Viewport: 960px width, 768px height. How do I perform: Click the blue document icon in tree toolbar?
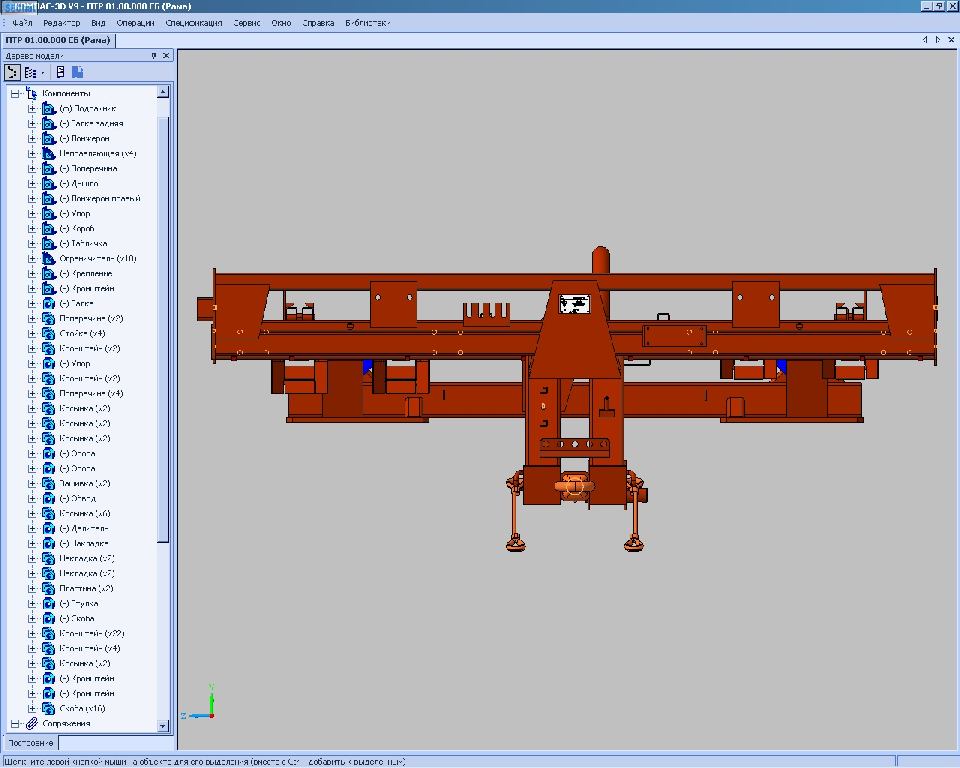(x=77, y=72)
